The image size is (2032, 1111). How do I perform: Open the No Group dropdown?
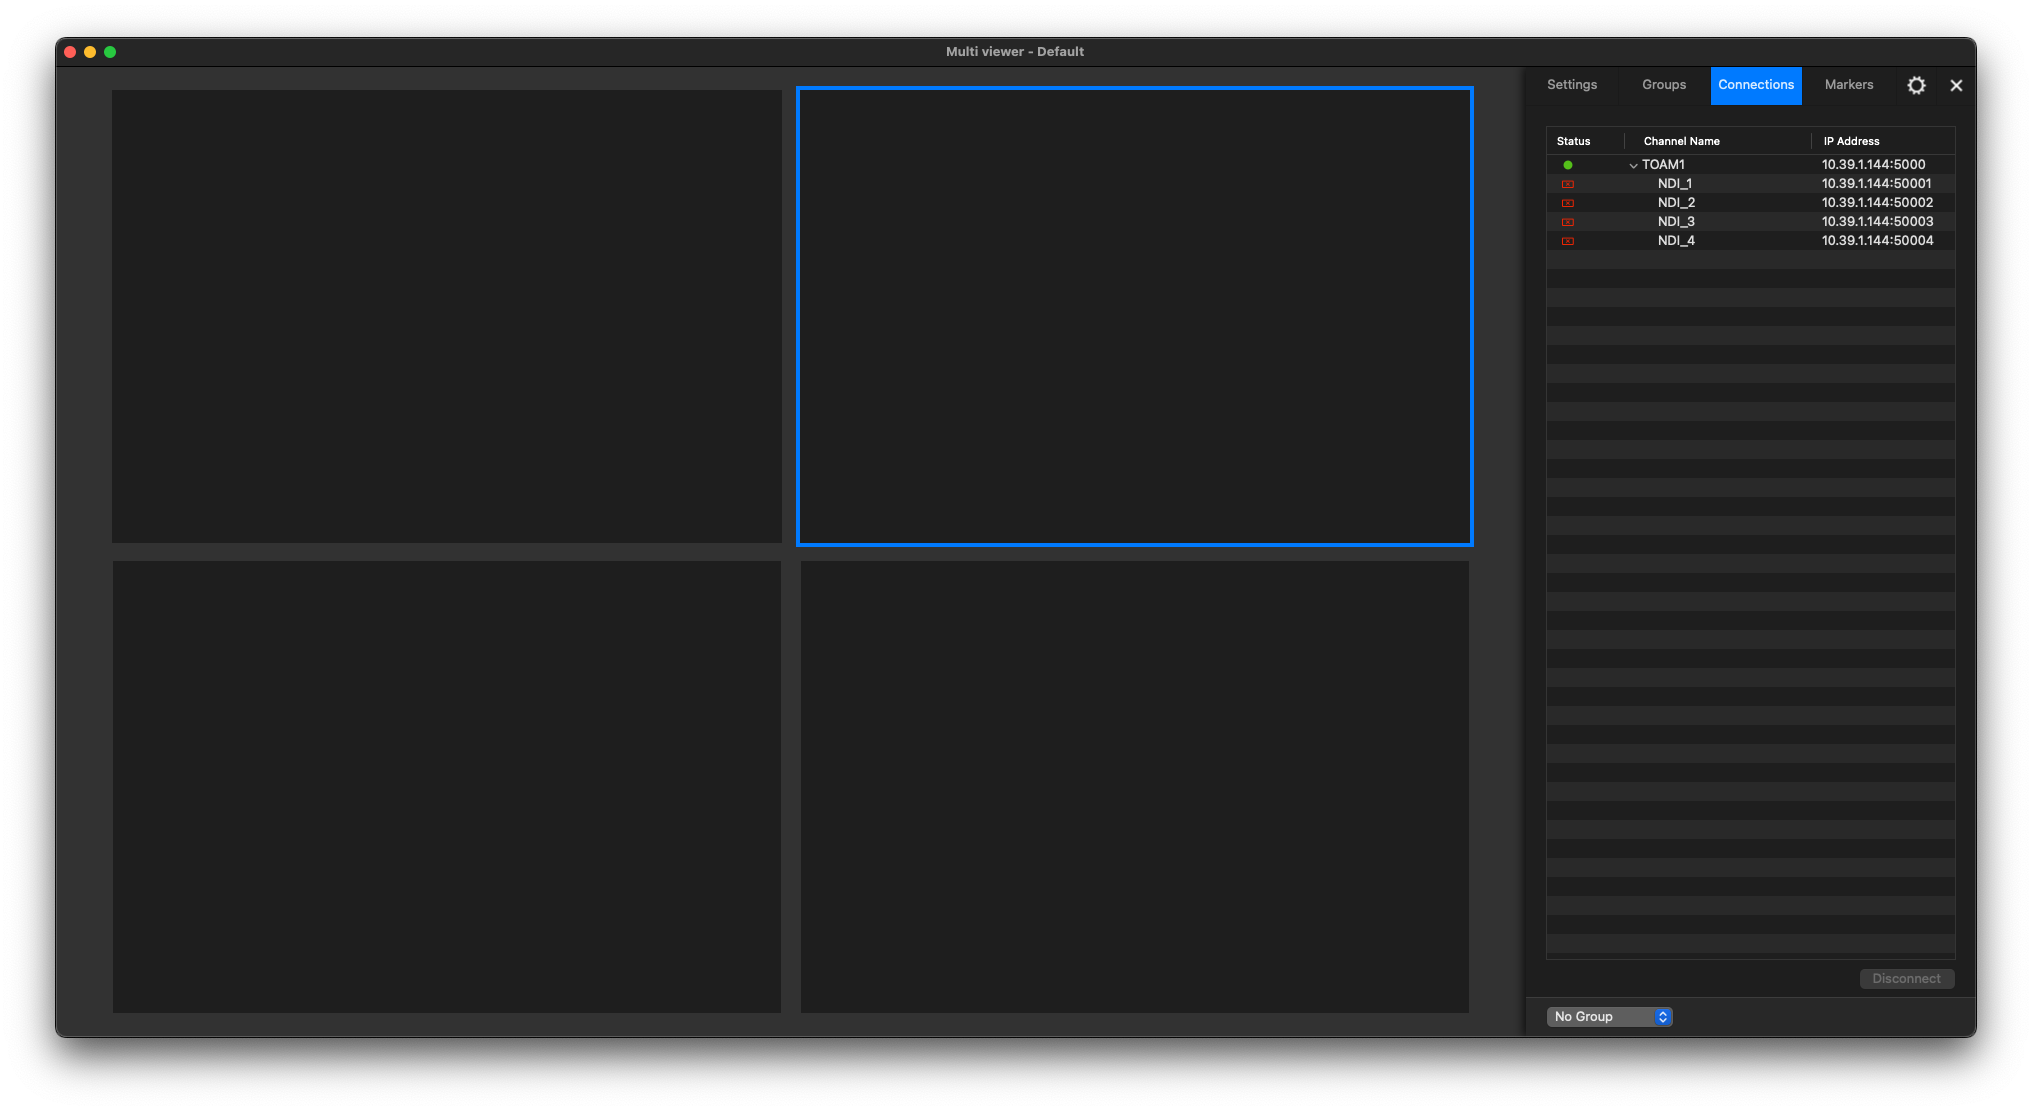(x=1609, y=1016)
